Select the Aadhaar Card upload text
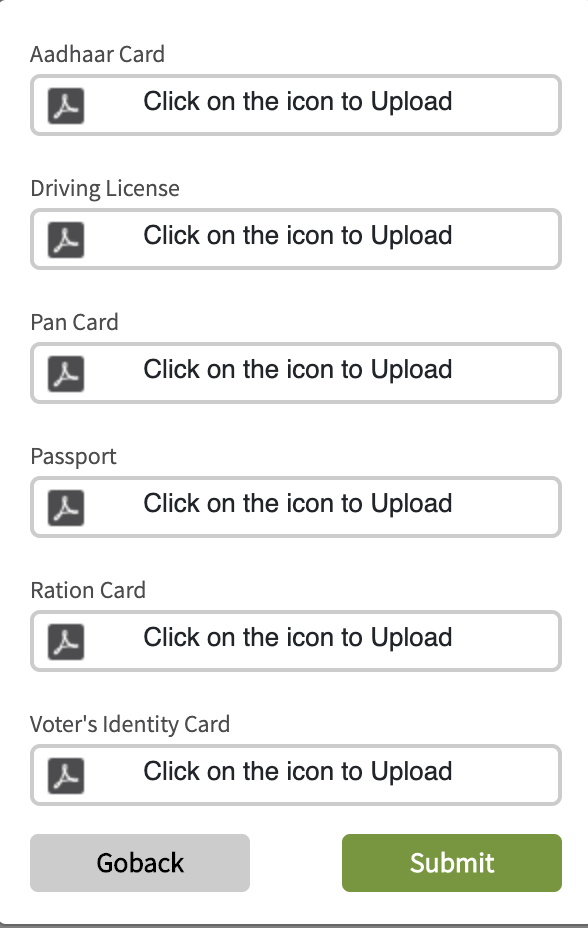588x928 pixels. [298, 101]
